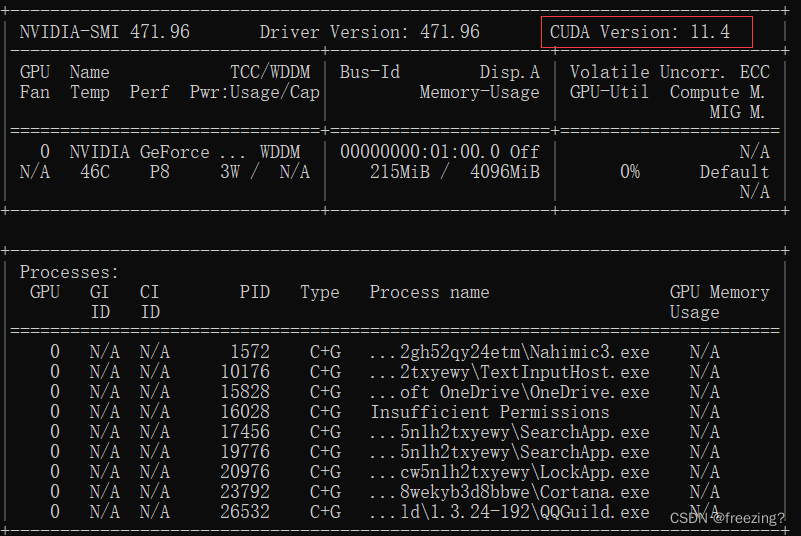This screenshot has width=801, height=536.
Task: Click SearchApp.exe in PID 17456 row
Action: [585, 432]
